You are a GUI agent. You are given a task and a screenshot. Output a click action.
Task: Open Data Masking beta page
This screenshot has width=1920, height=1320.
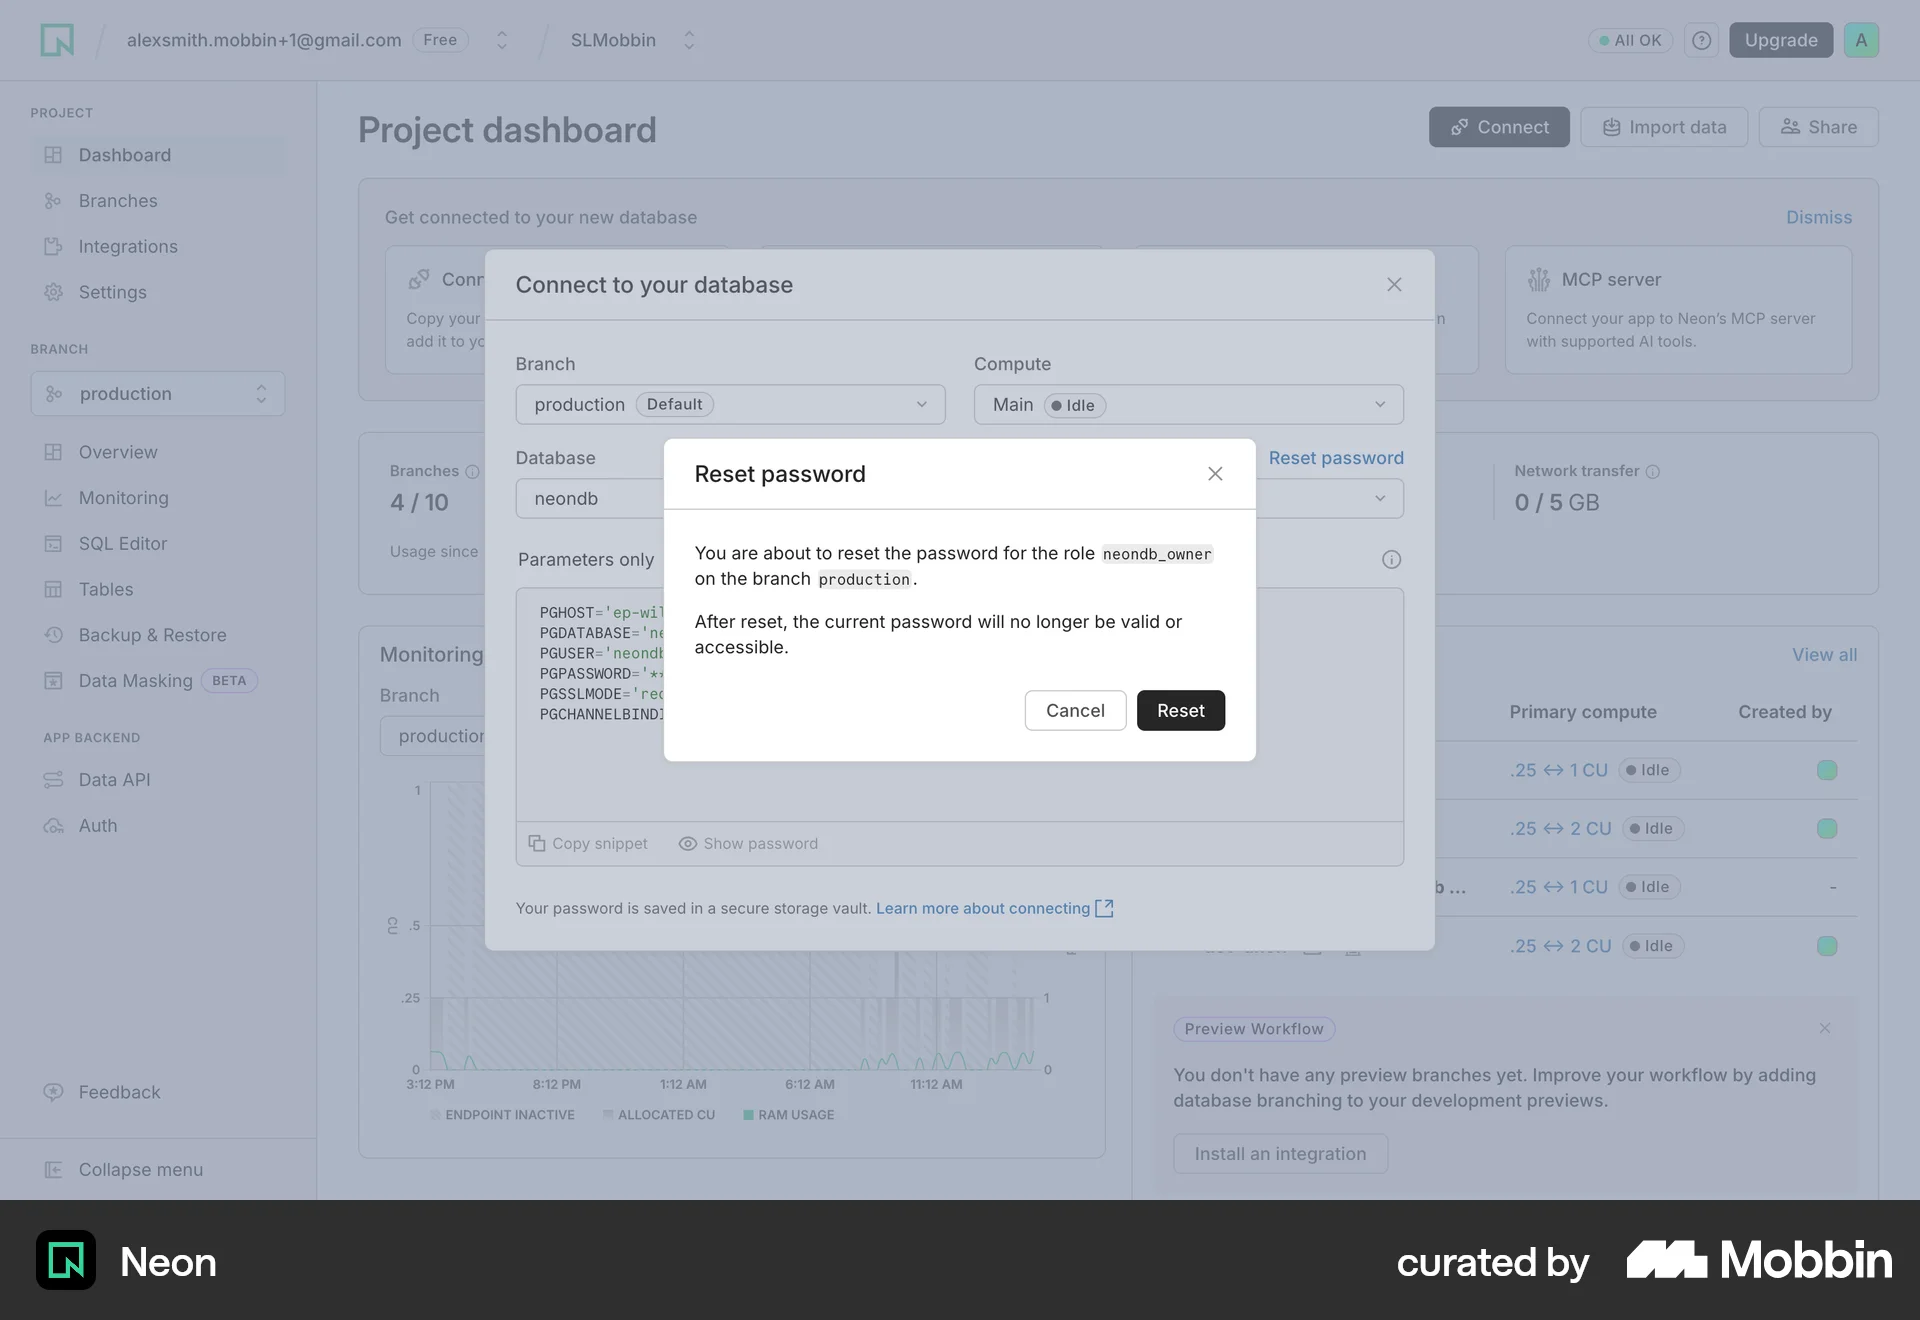click(x=158, y=681)
